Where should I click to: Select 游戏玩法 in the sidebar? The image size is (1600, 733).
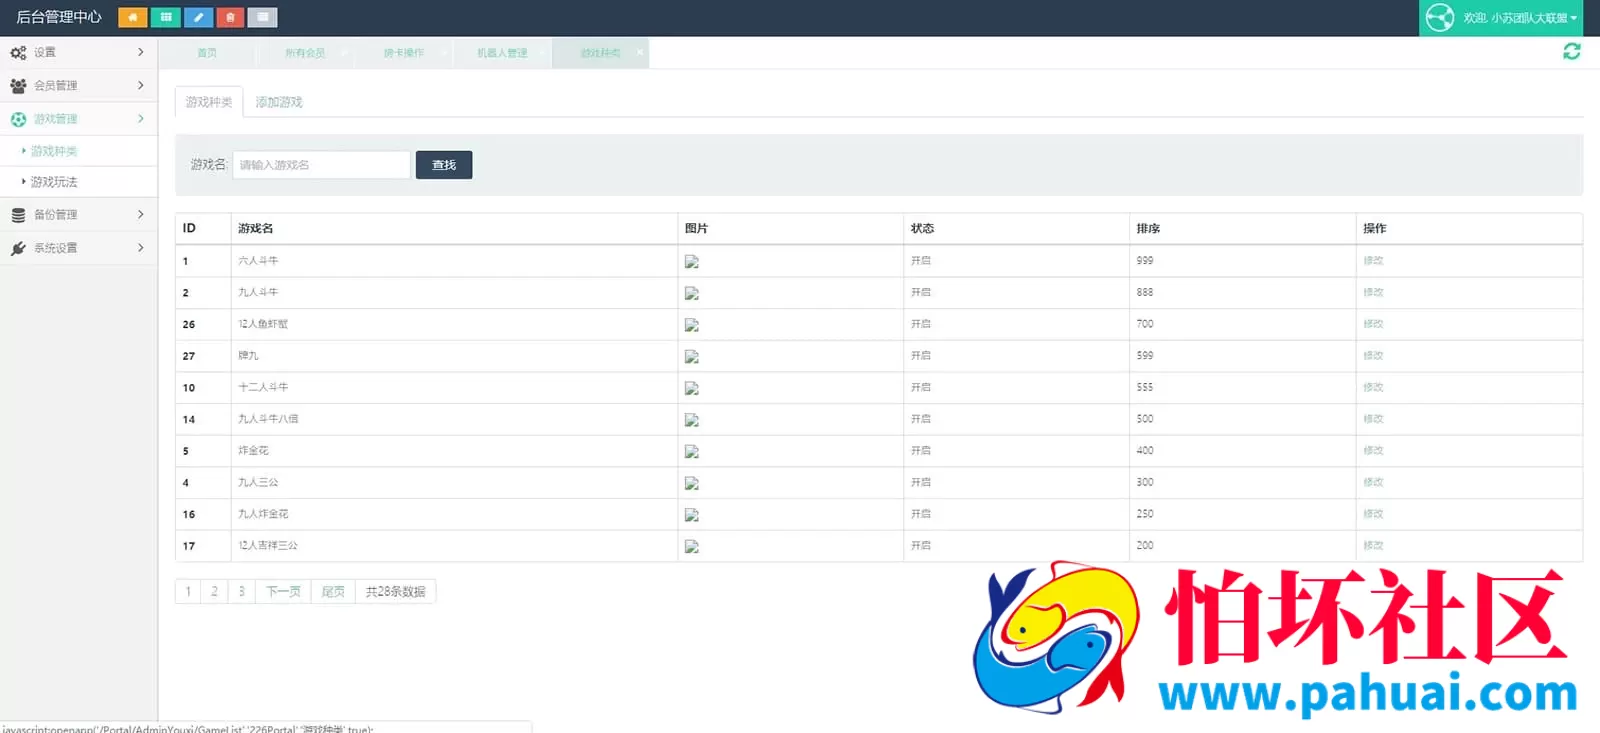54,182
